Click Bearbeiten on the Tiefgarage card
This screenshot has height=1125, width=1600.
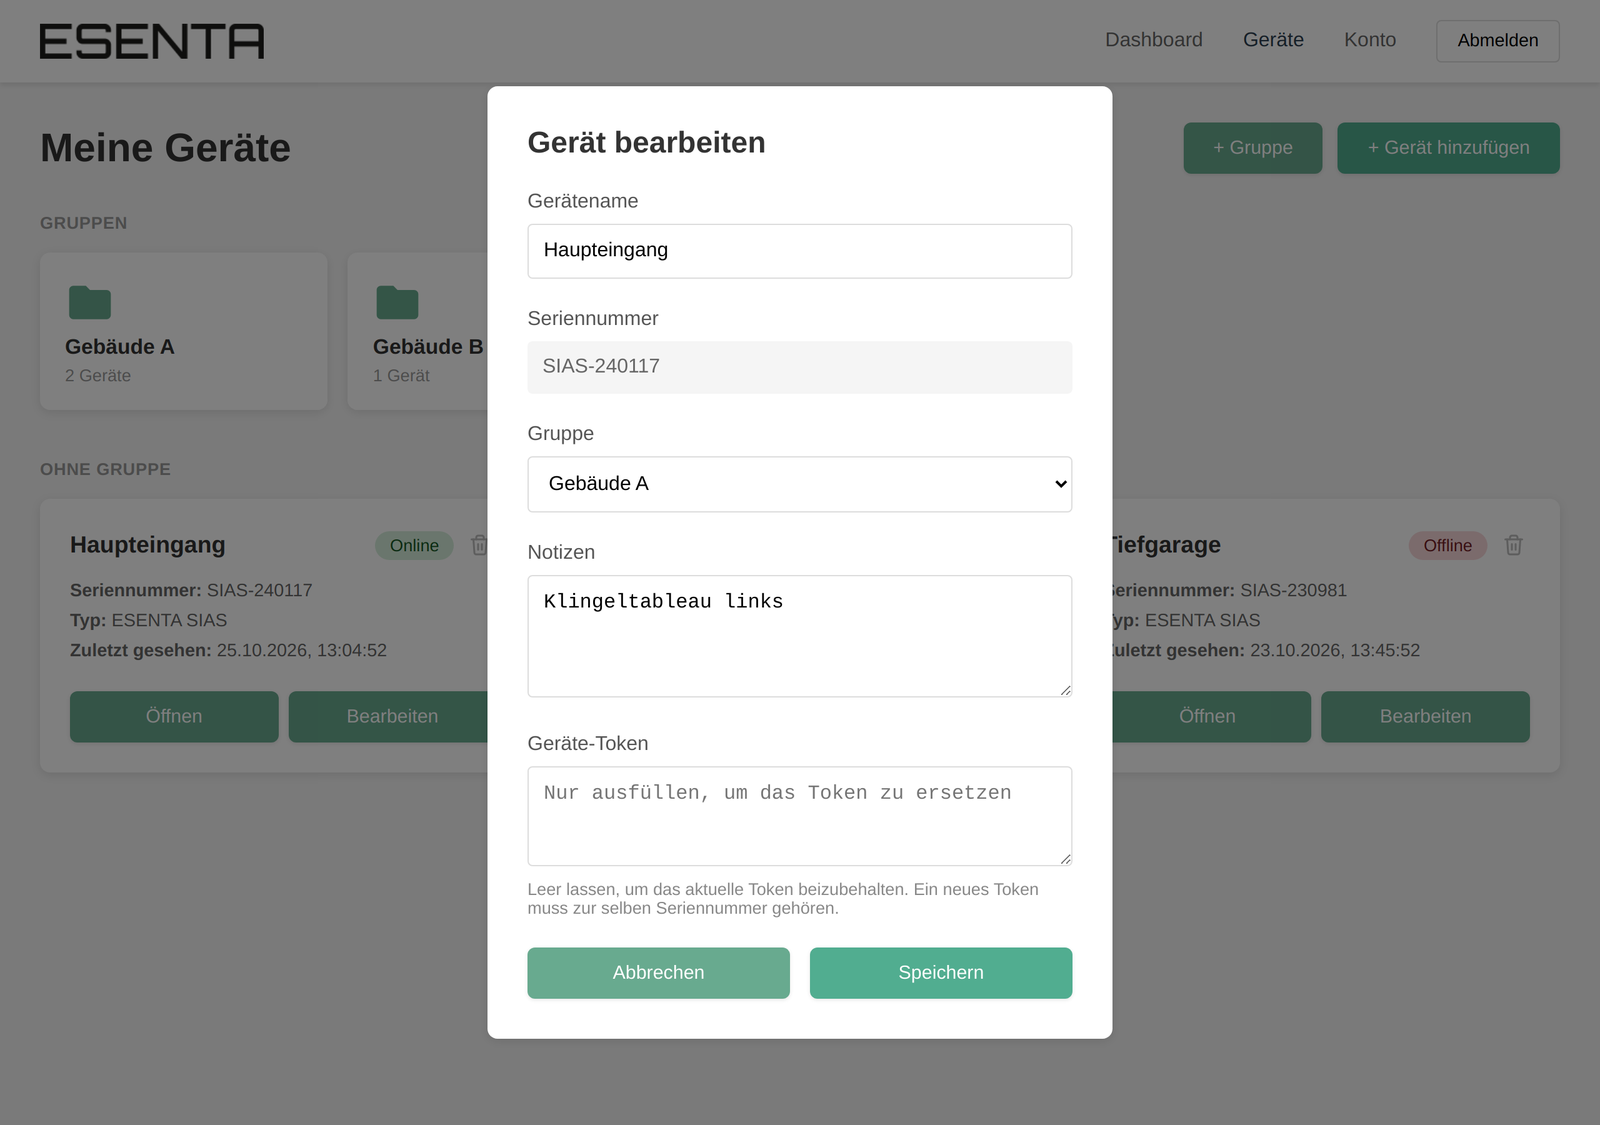(1426, 717)
